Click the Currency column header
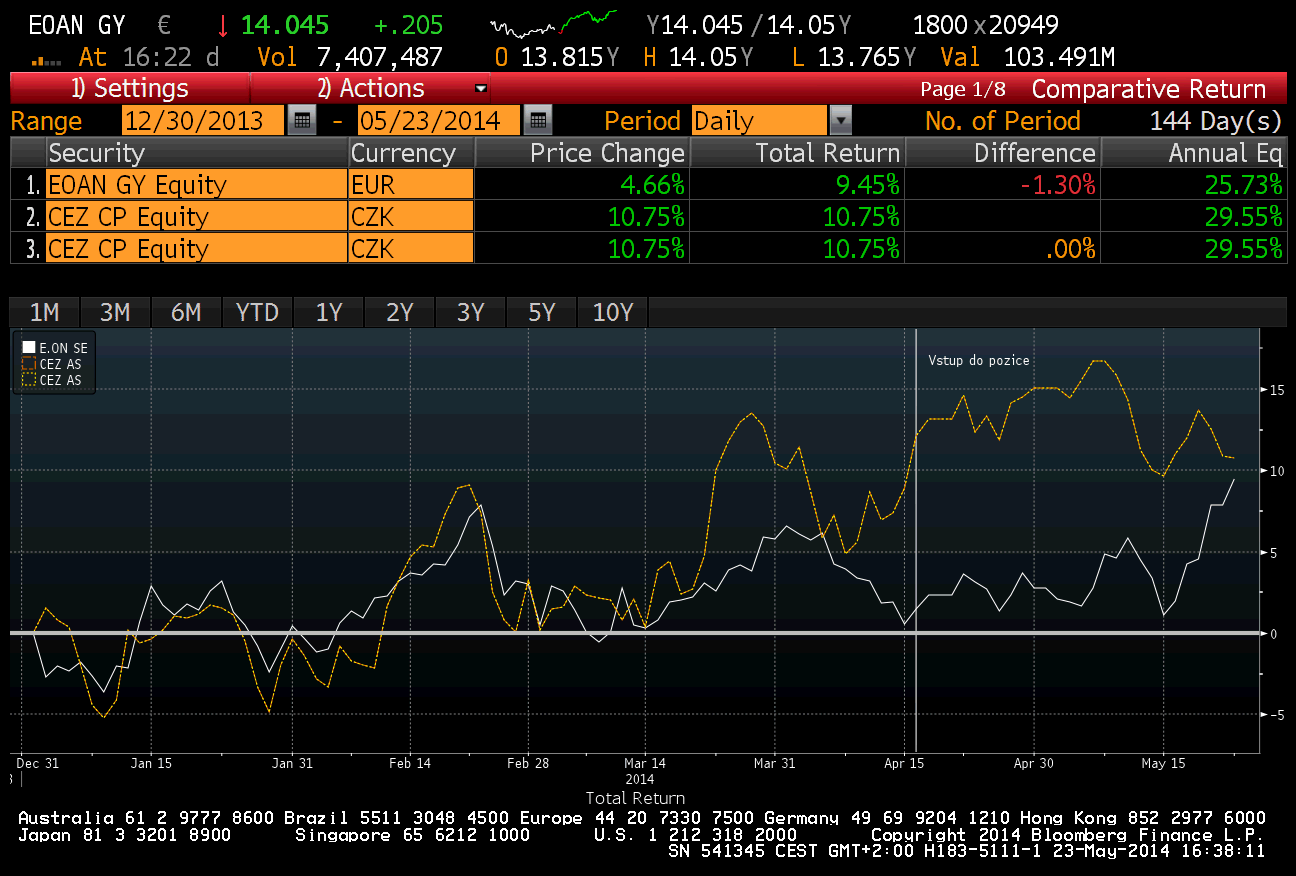Viewport: 1296px width, 876px height. 411,153
